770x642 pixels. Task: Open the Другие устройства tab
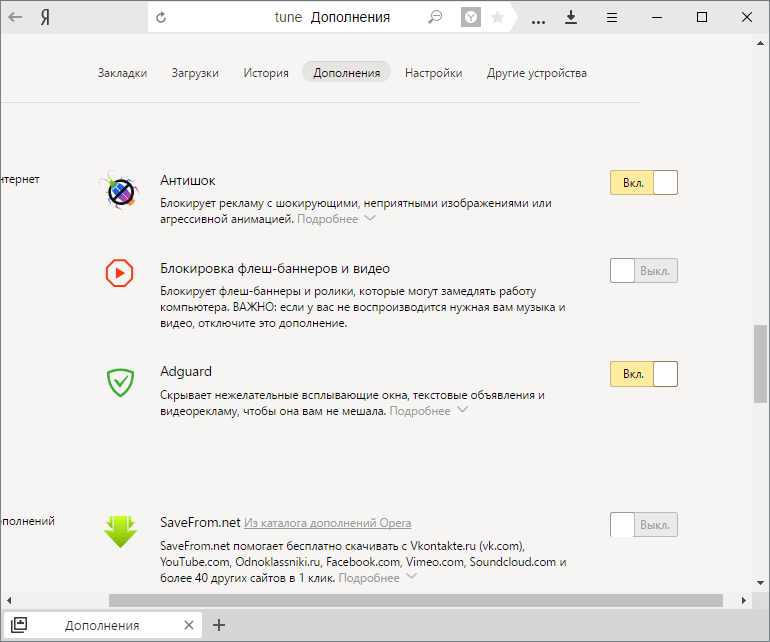537,73
